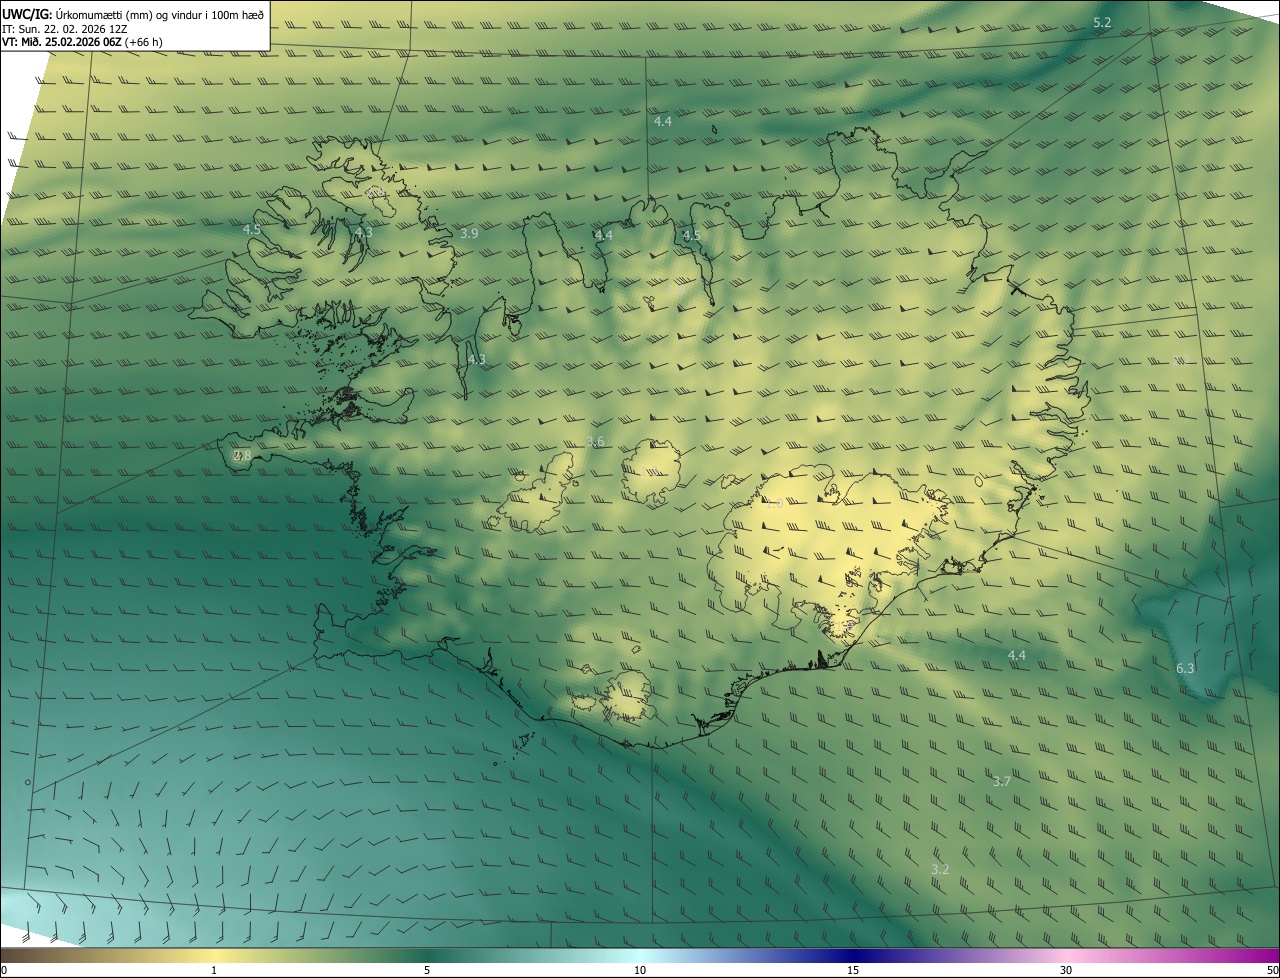Click the map title line starting with UWC/IG

click(x=133, y=14)
